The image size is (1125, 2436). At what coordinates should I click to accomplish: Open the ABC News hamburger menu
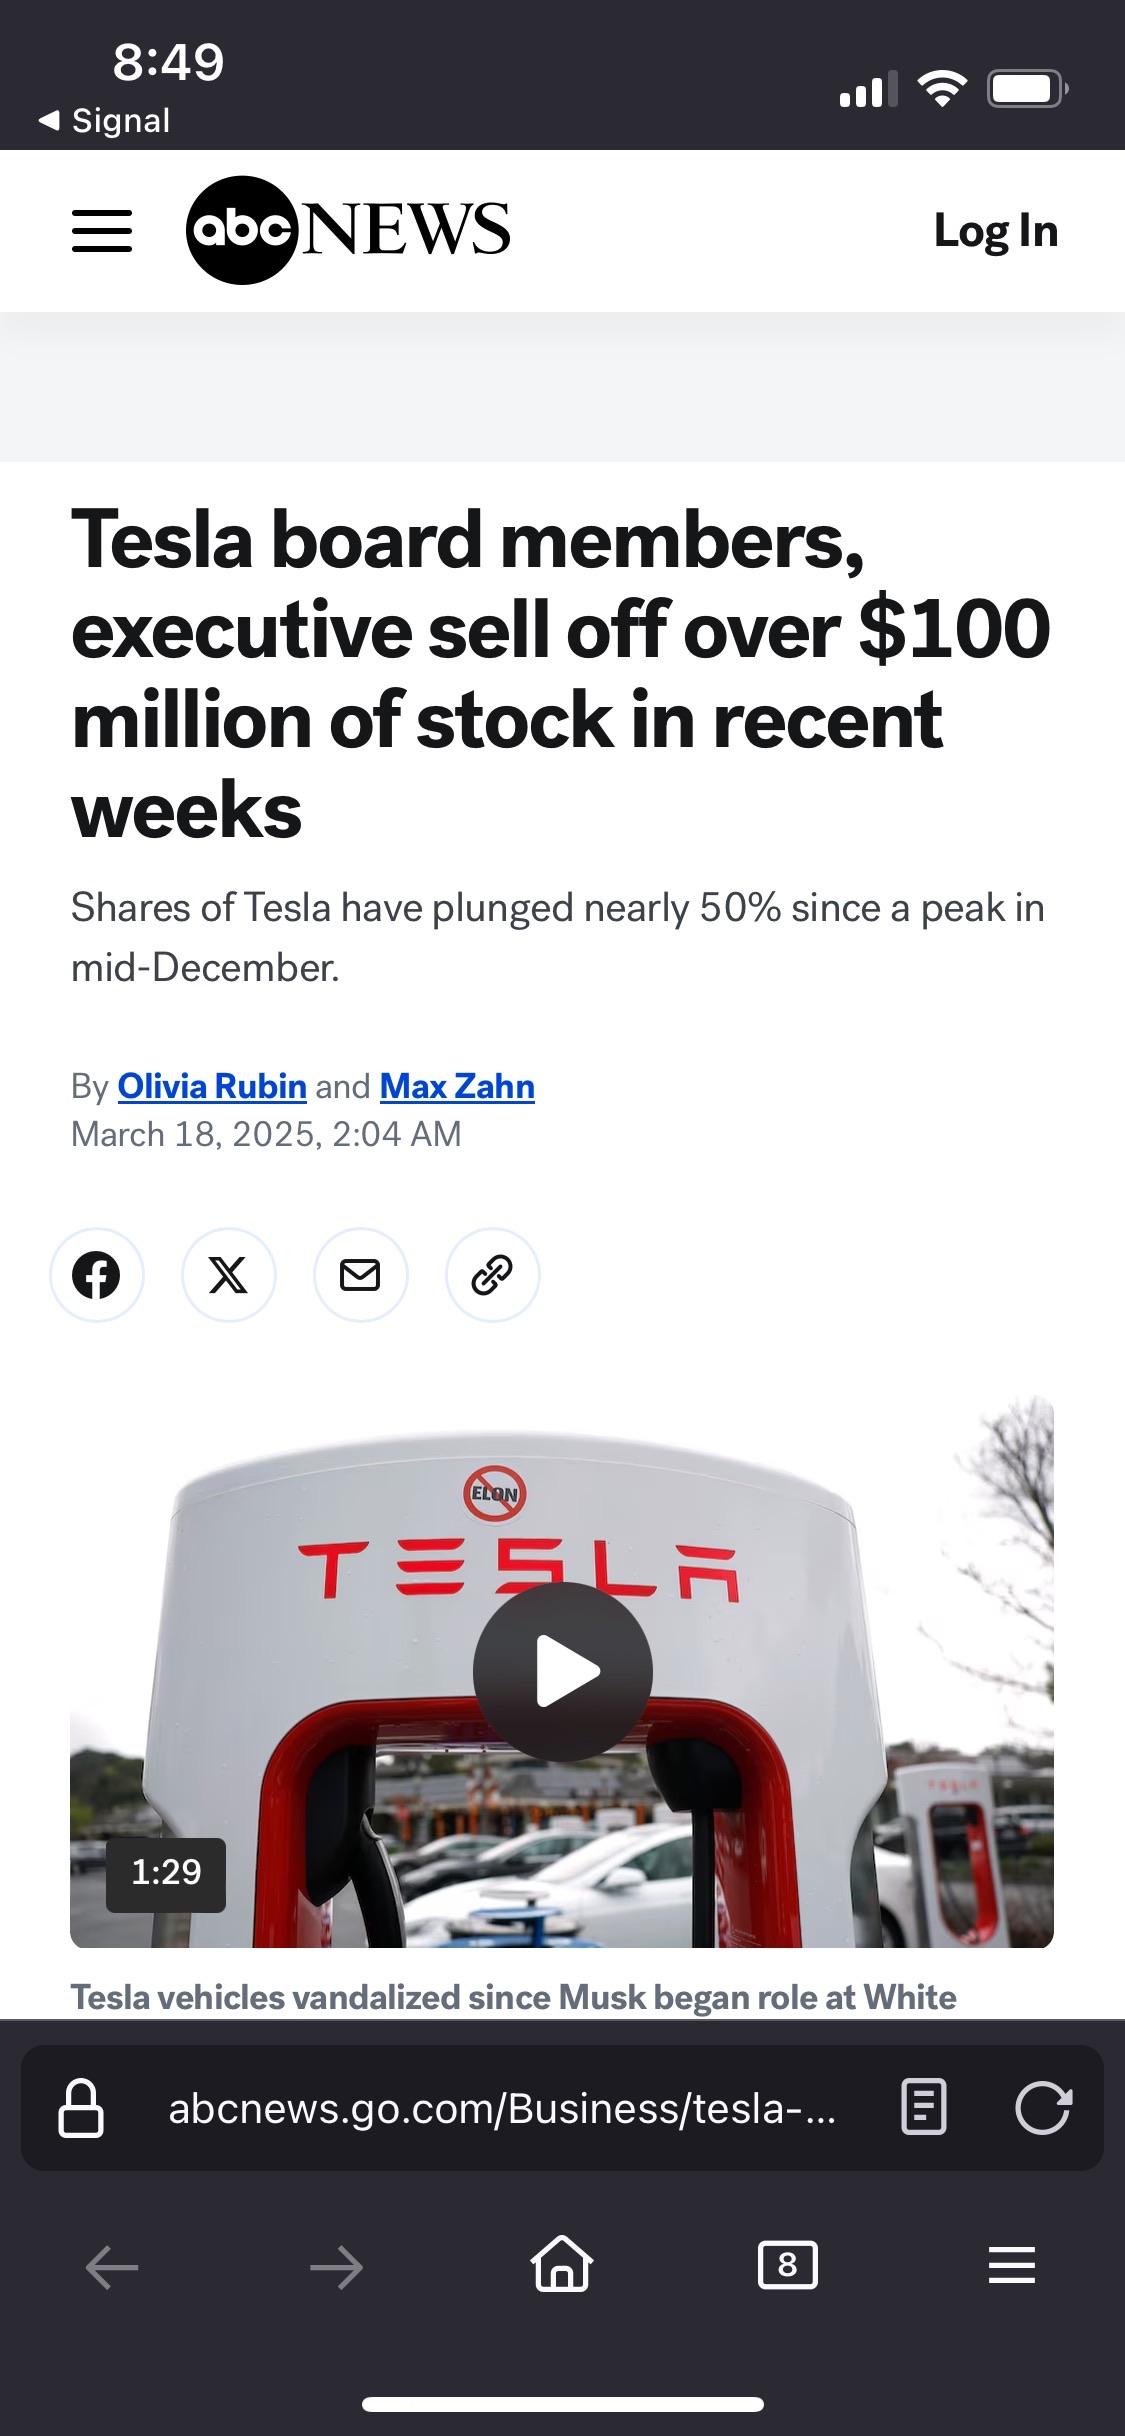(x=102, y=231)
